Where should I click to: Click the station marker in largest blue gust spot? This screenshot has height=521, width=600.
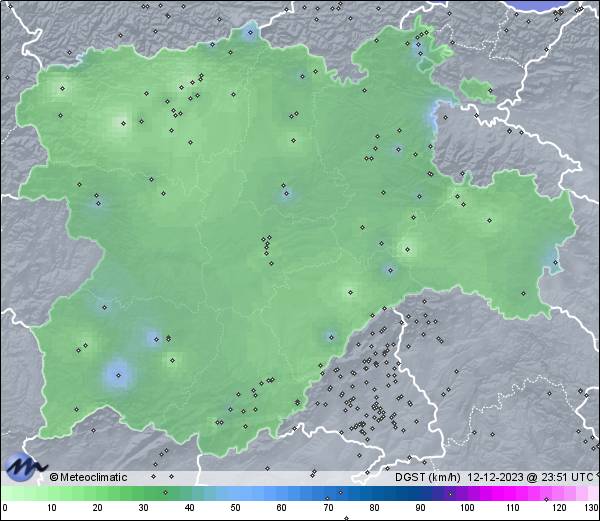pos(118,375)
